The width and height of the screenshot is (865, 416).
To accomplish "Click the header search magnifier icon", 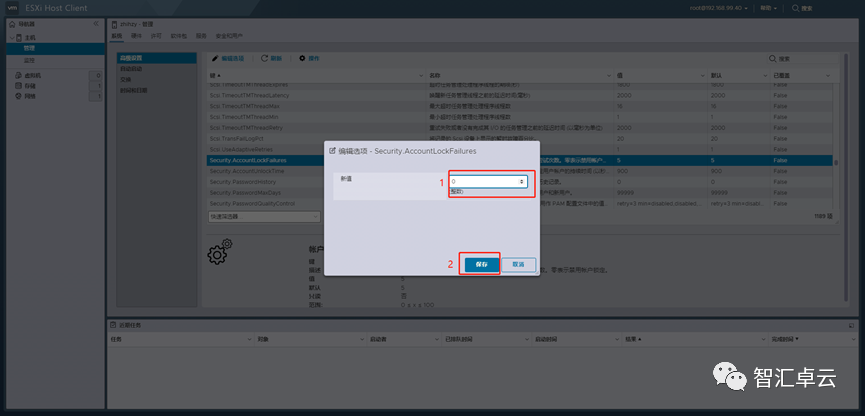I will 795,8.
